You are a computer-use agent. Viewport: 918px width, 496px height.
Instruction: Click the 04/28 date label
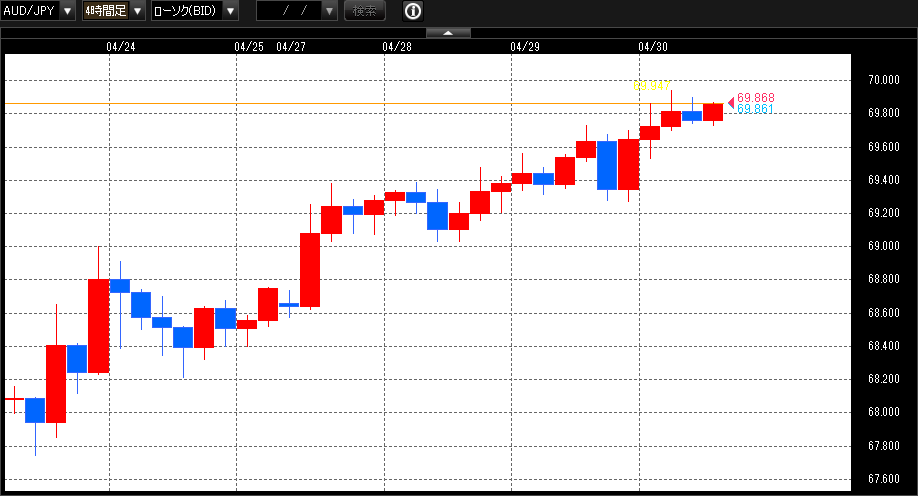397,46
